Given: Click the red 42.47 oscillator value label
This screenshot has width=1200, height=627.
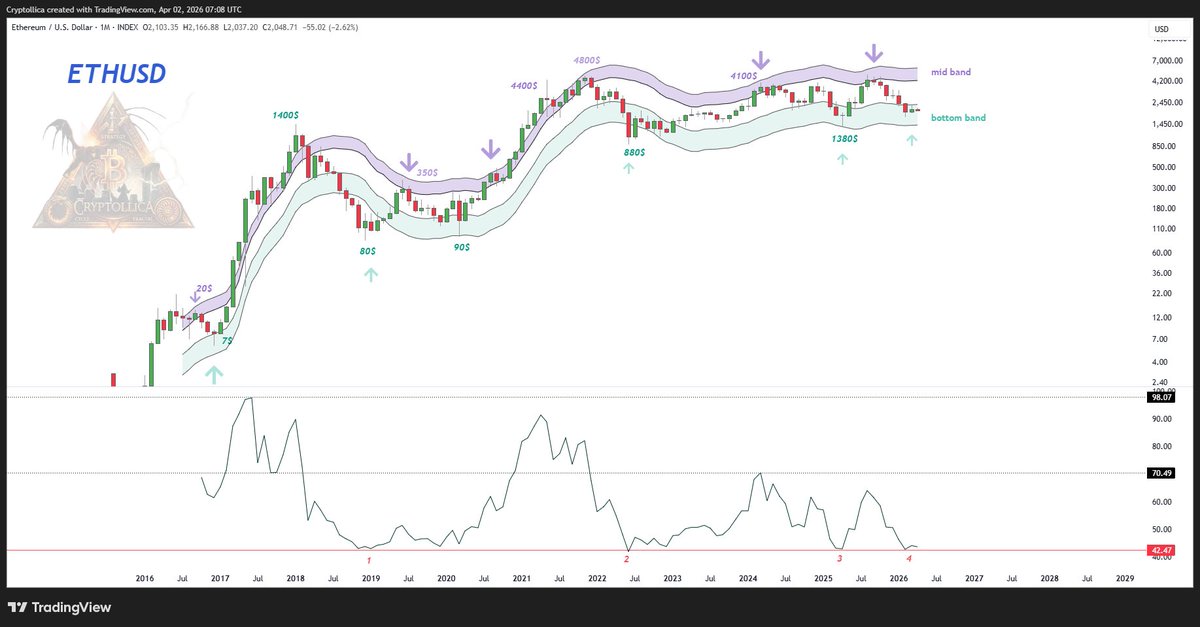Looking at the screenshot, I should point(1161,550).
